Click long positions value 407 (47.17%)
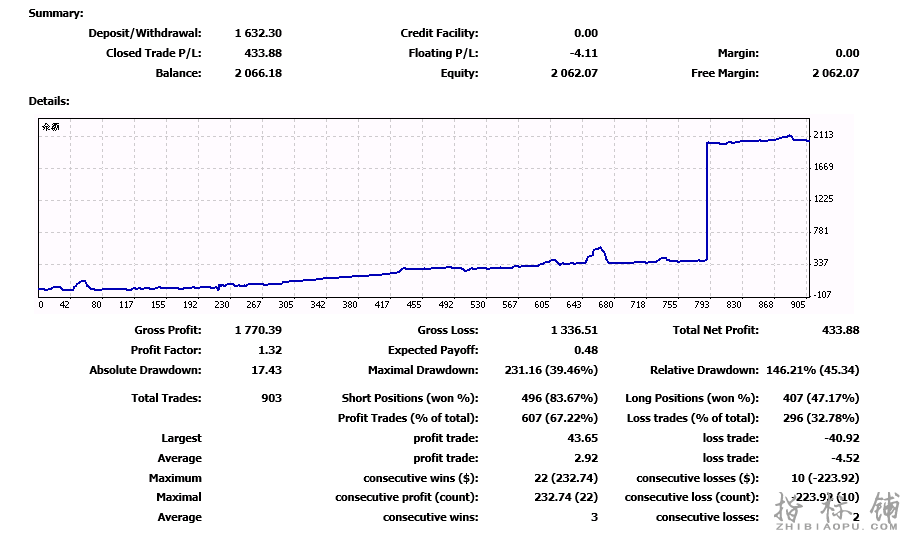 821,398
